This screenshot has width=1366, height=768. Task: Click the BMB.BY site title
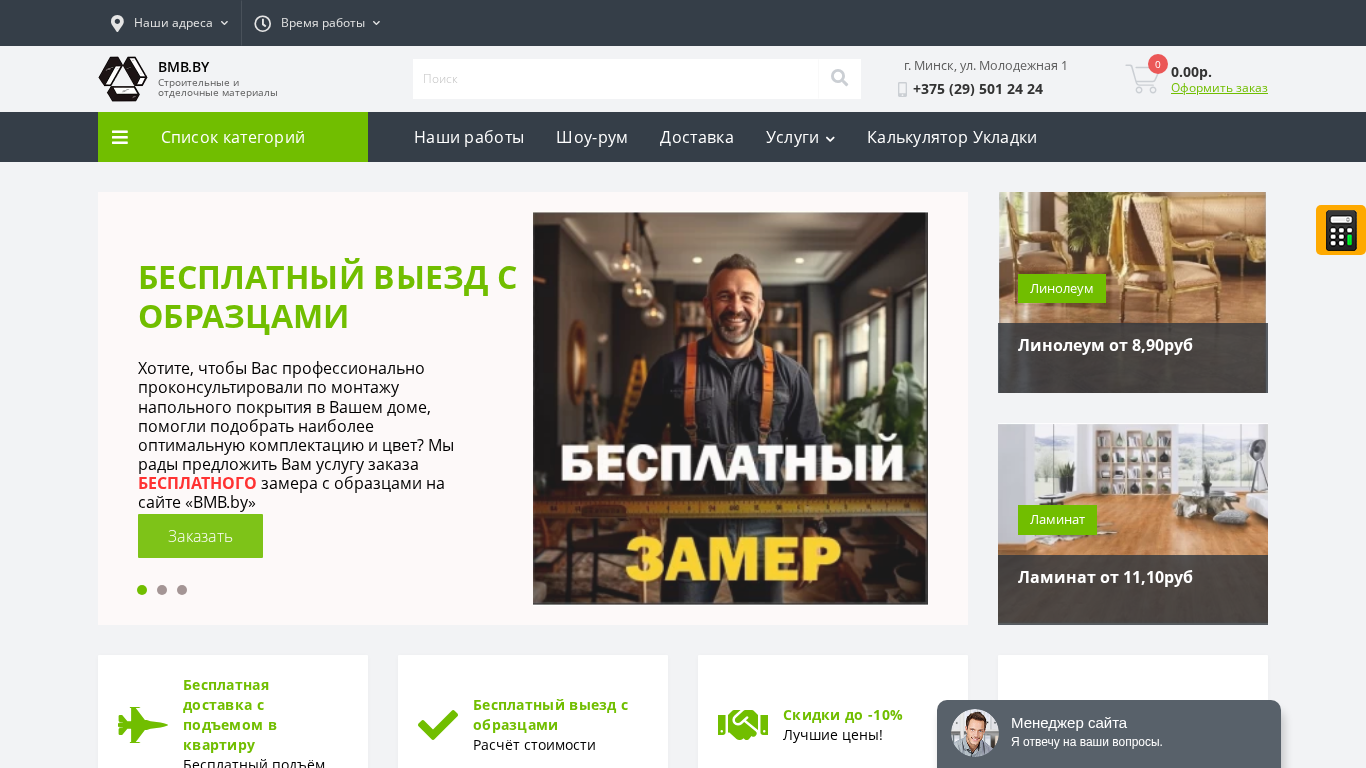[184, 67]
